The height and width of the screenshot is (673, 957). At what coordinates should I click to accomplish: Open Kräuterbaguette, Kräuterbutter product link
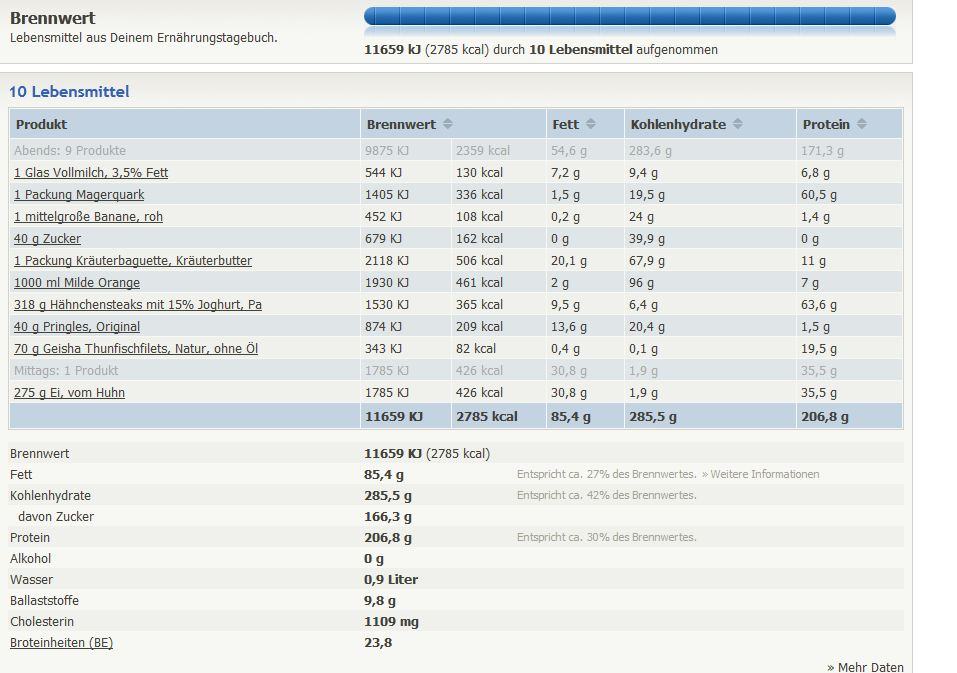click(x=133, y=261)
